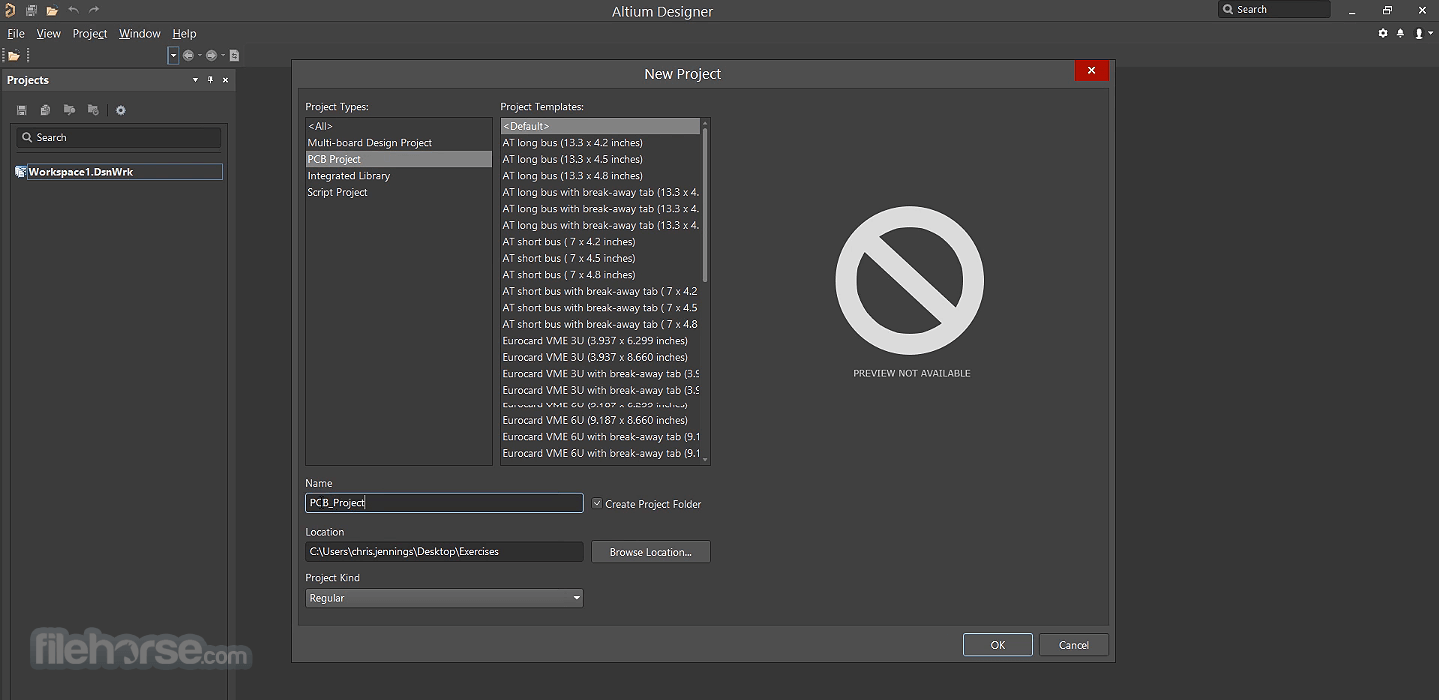This screenshot has width=1439, height=700.
Task: Click the document refresh icon in toolbar
Action: pyautogui.click(x=234, y=56)
